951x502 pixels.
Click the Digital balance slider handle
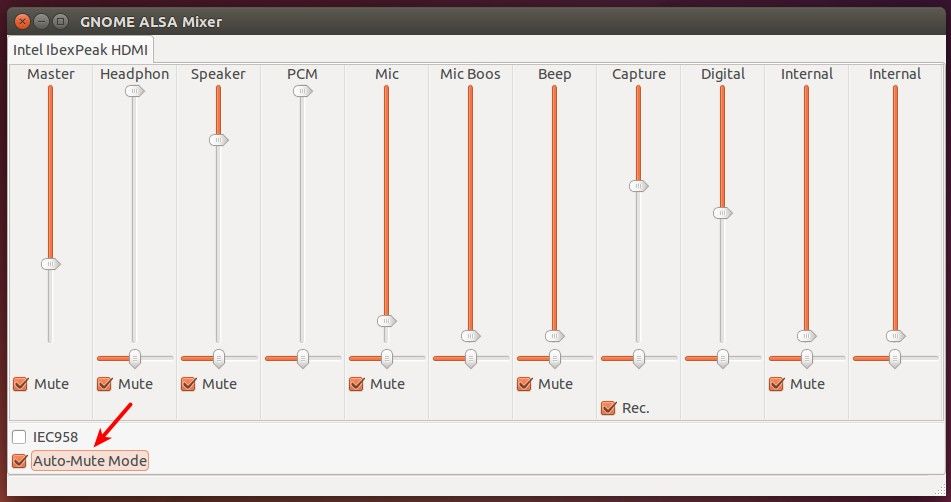coord(722,359)
